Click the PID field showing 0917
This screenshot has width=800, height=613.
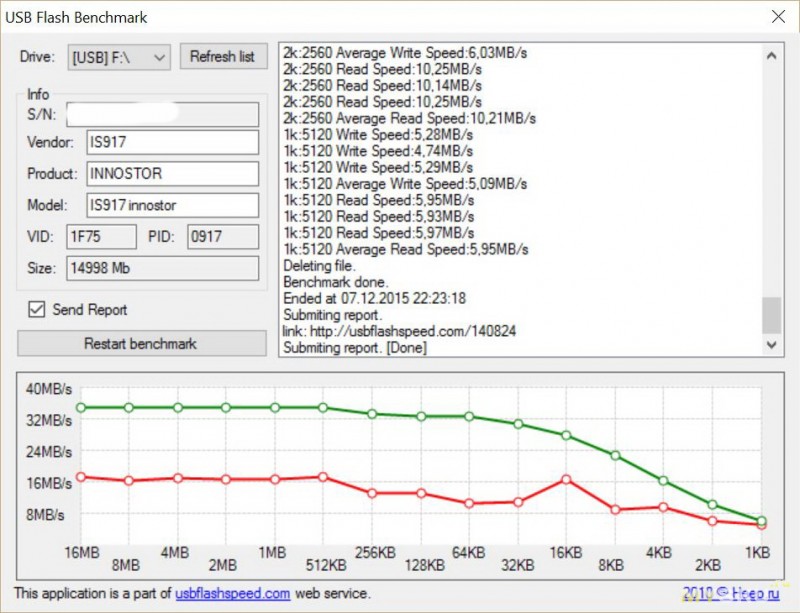coord(223,237)
